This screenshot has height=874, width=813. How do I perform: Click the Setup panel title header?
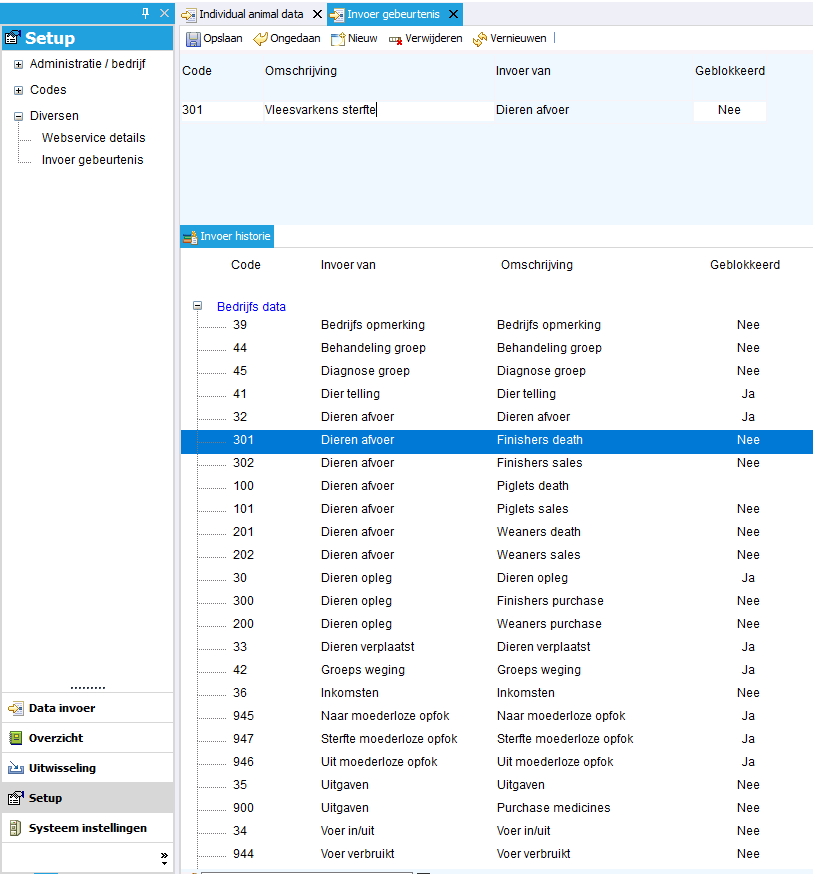pos(87,38)
